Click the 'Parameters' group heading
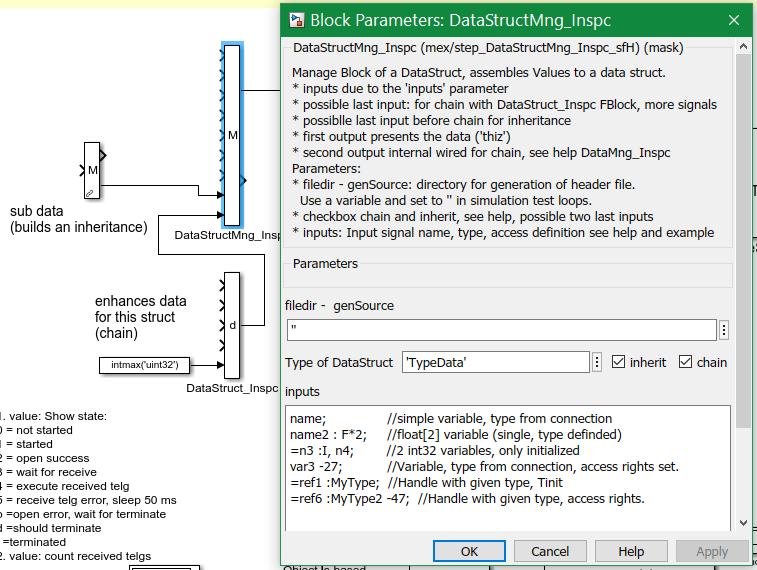Image resolution: width=757 pixels, height=570 pixels. (x=325, y=264)
